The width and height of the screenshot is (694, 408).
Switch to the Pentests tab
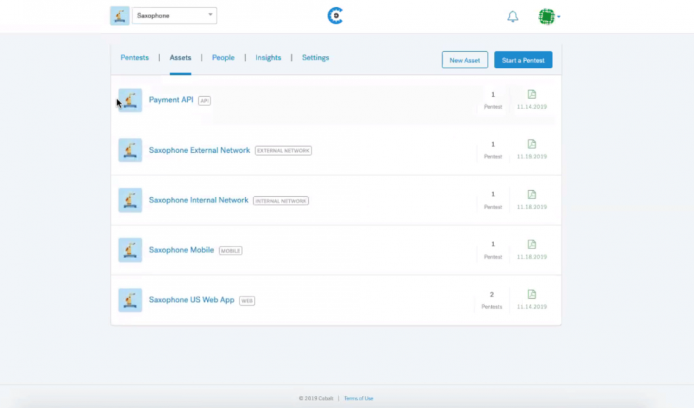pos(135,58)
